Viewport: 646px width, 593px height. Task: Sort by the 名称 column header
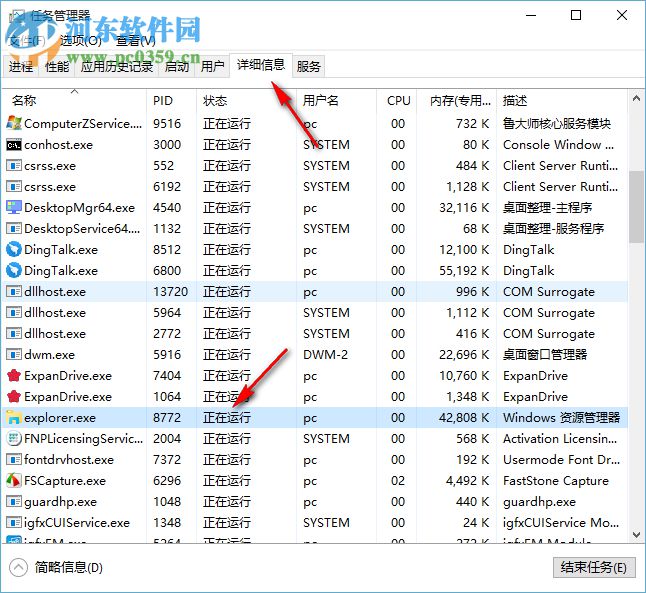point(74,100)
